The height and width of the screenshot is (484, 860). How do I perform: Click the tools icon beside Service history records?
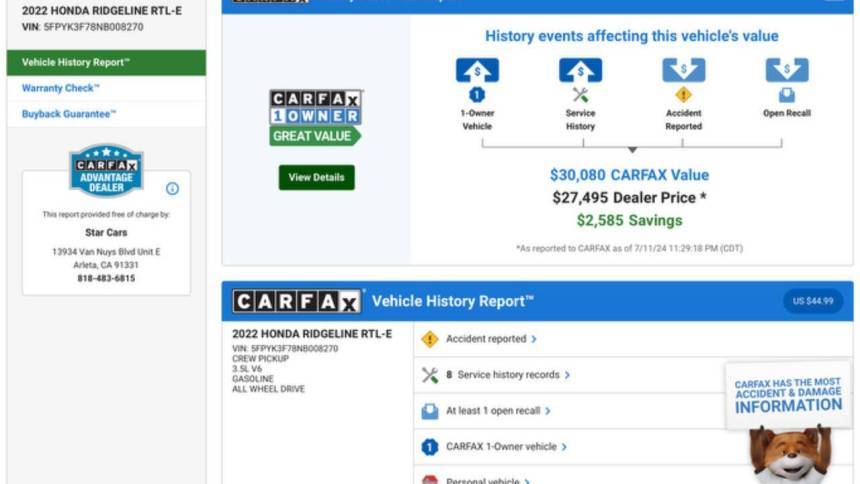tap(430, 375)
